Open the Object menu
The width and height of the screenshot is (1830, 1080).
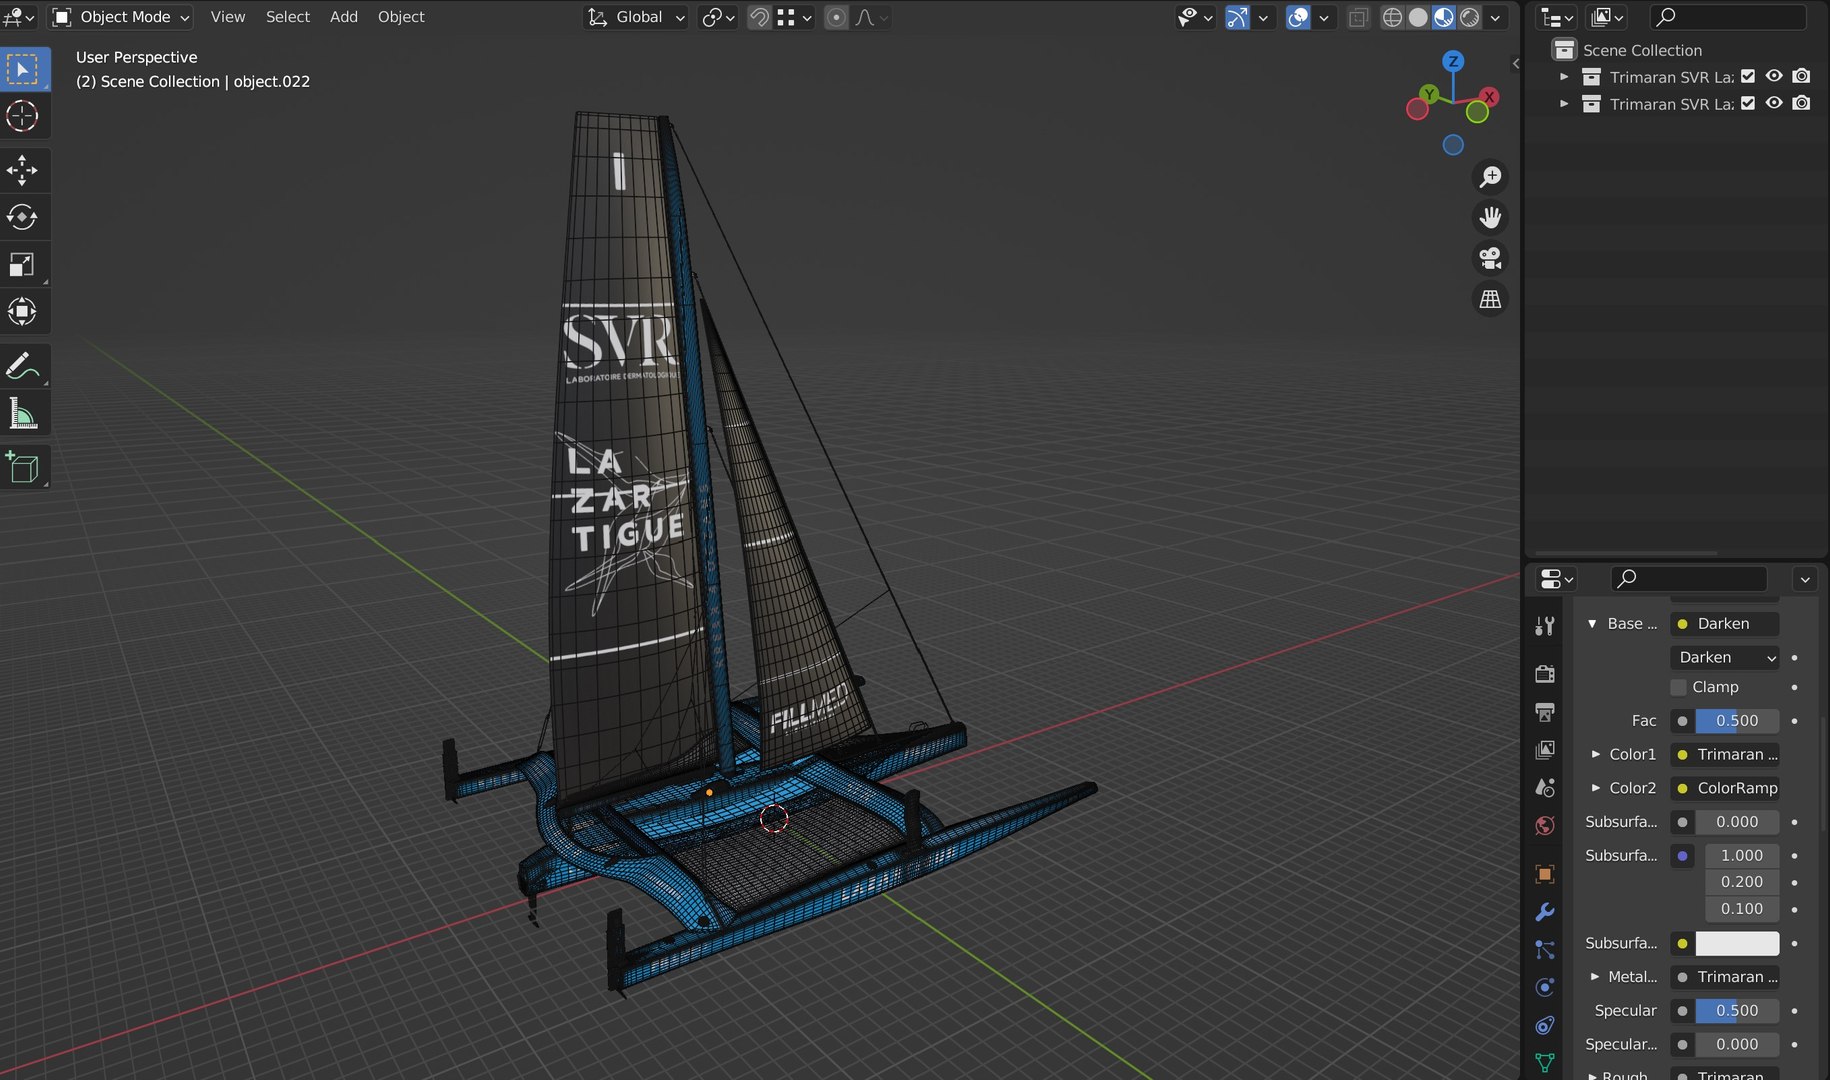(x=401, y=17)
